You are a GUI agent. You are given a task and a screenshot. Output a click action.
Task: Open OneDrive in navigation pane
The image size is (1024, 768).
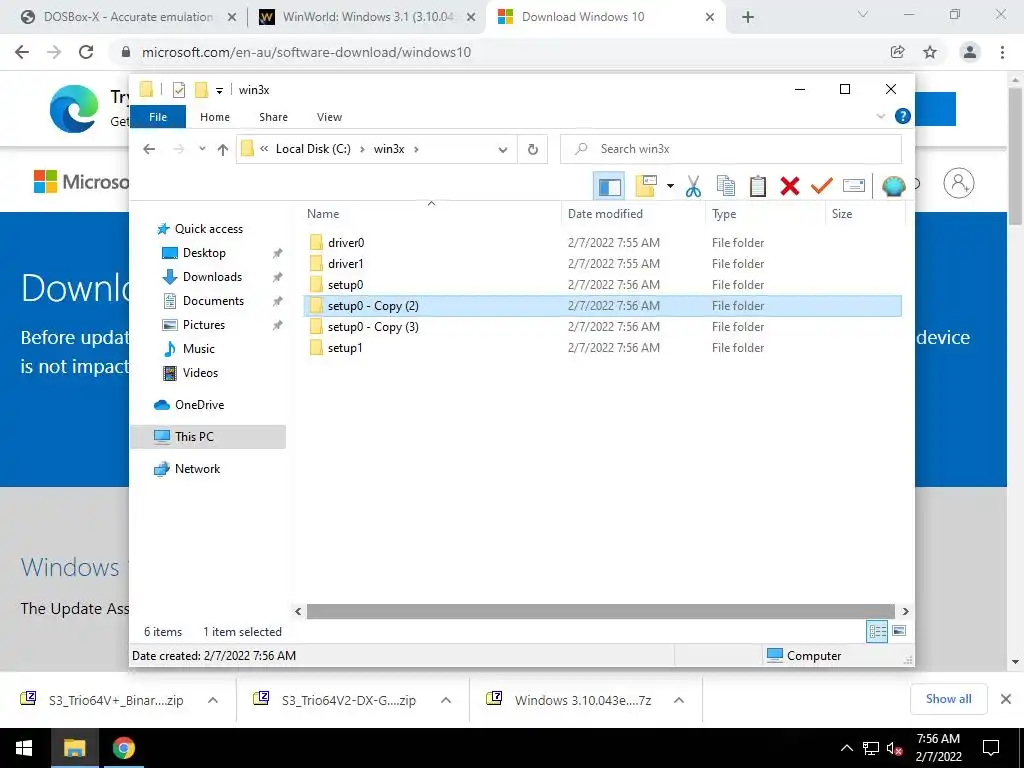tap(199, 405)
